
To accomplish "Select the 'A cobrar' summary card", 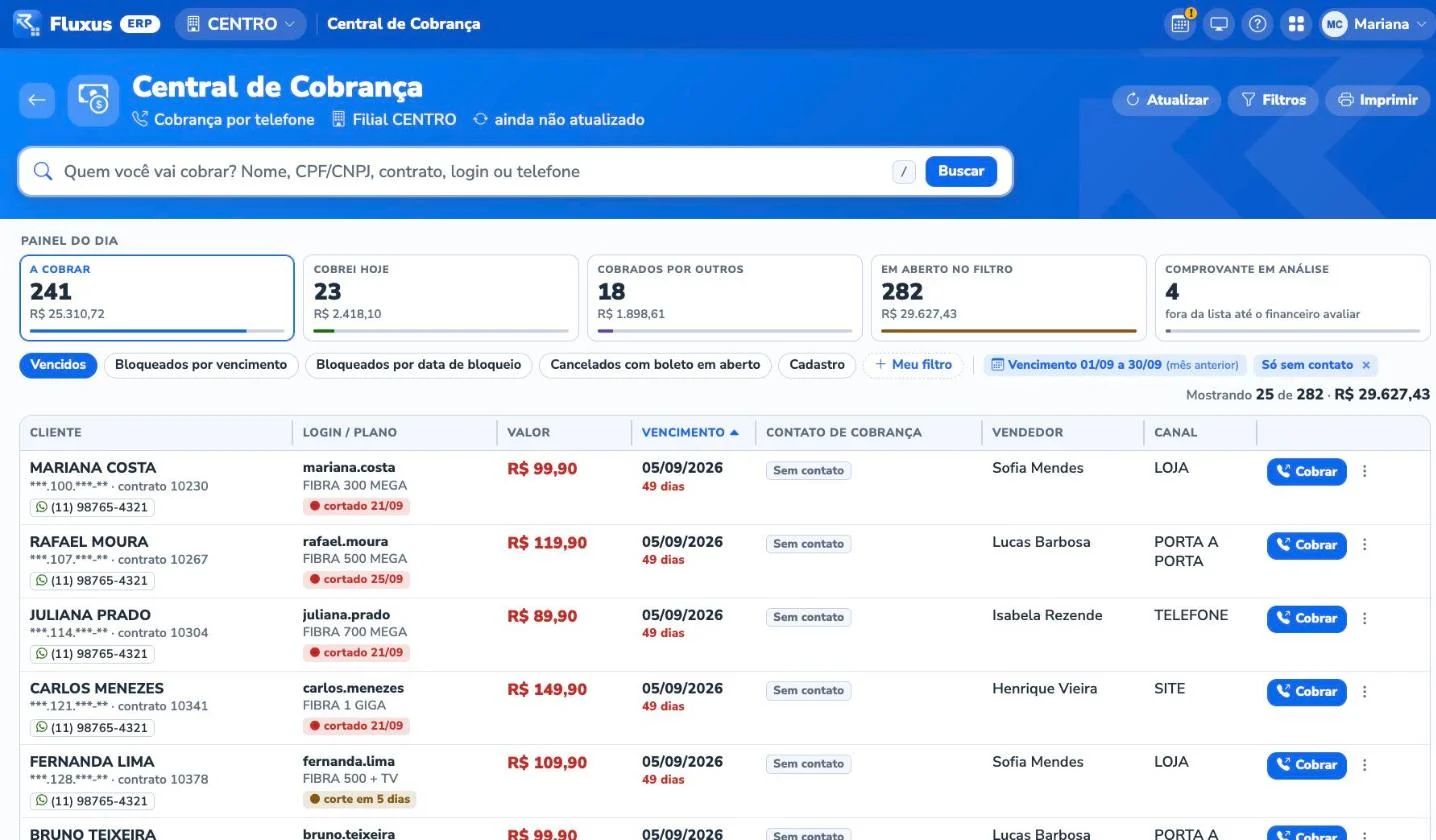I will (x=157, y=298).
